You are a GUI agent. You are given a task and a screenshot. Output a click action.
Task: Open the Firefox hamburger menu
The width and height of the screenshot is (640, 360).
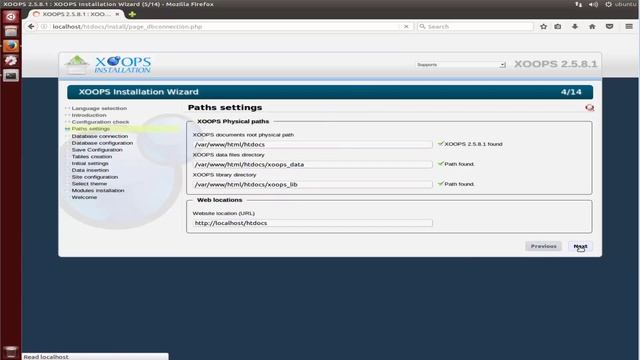(x=629, y=27)
